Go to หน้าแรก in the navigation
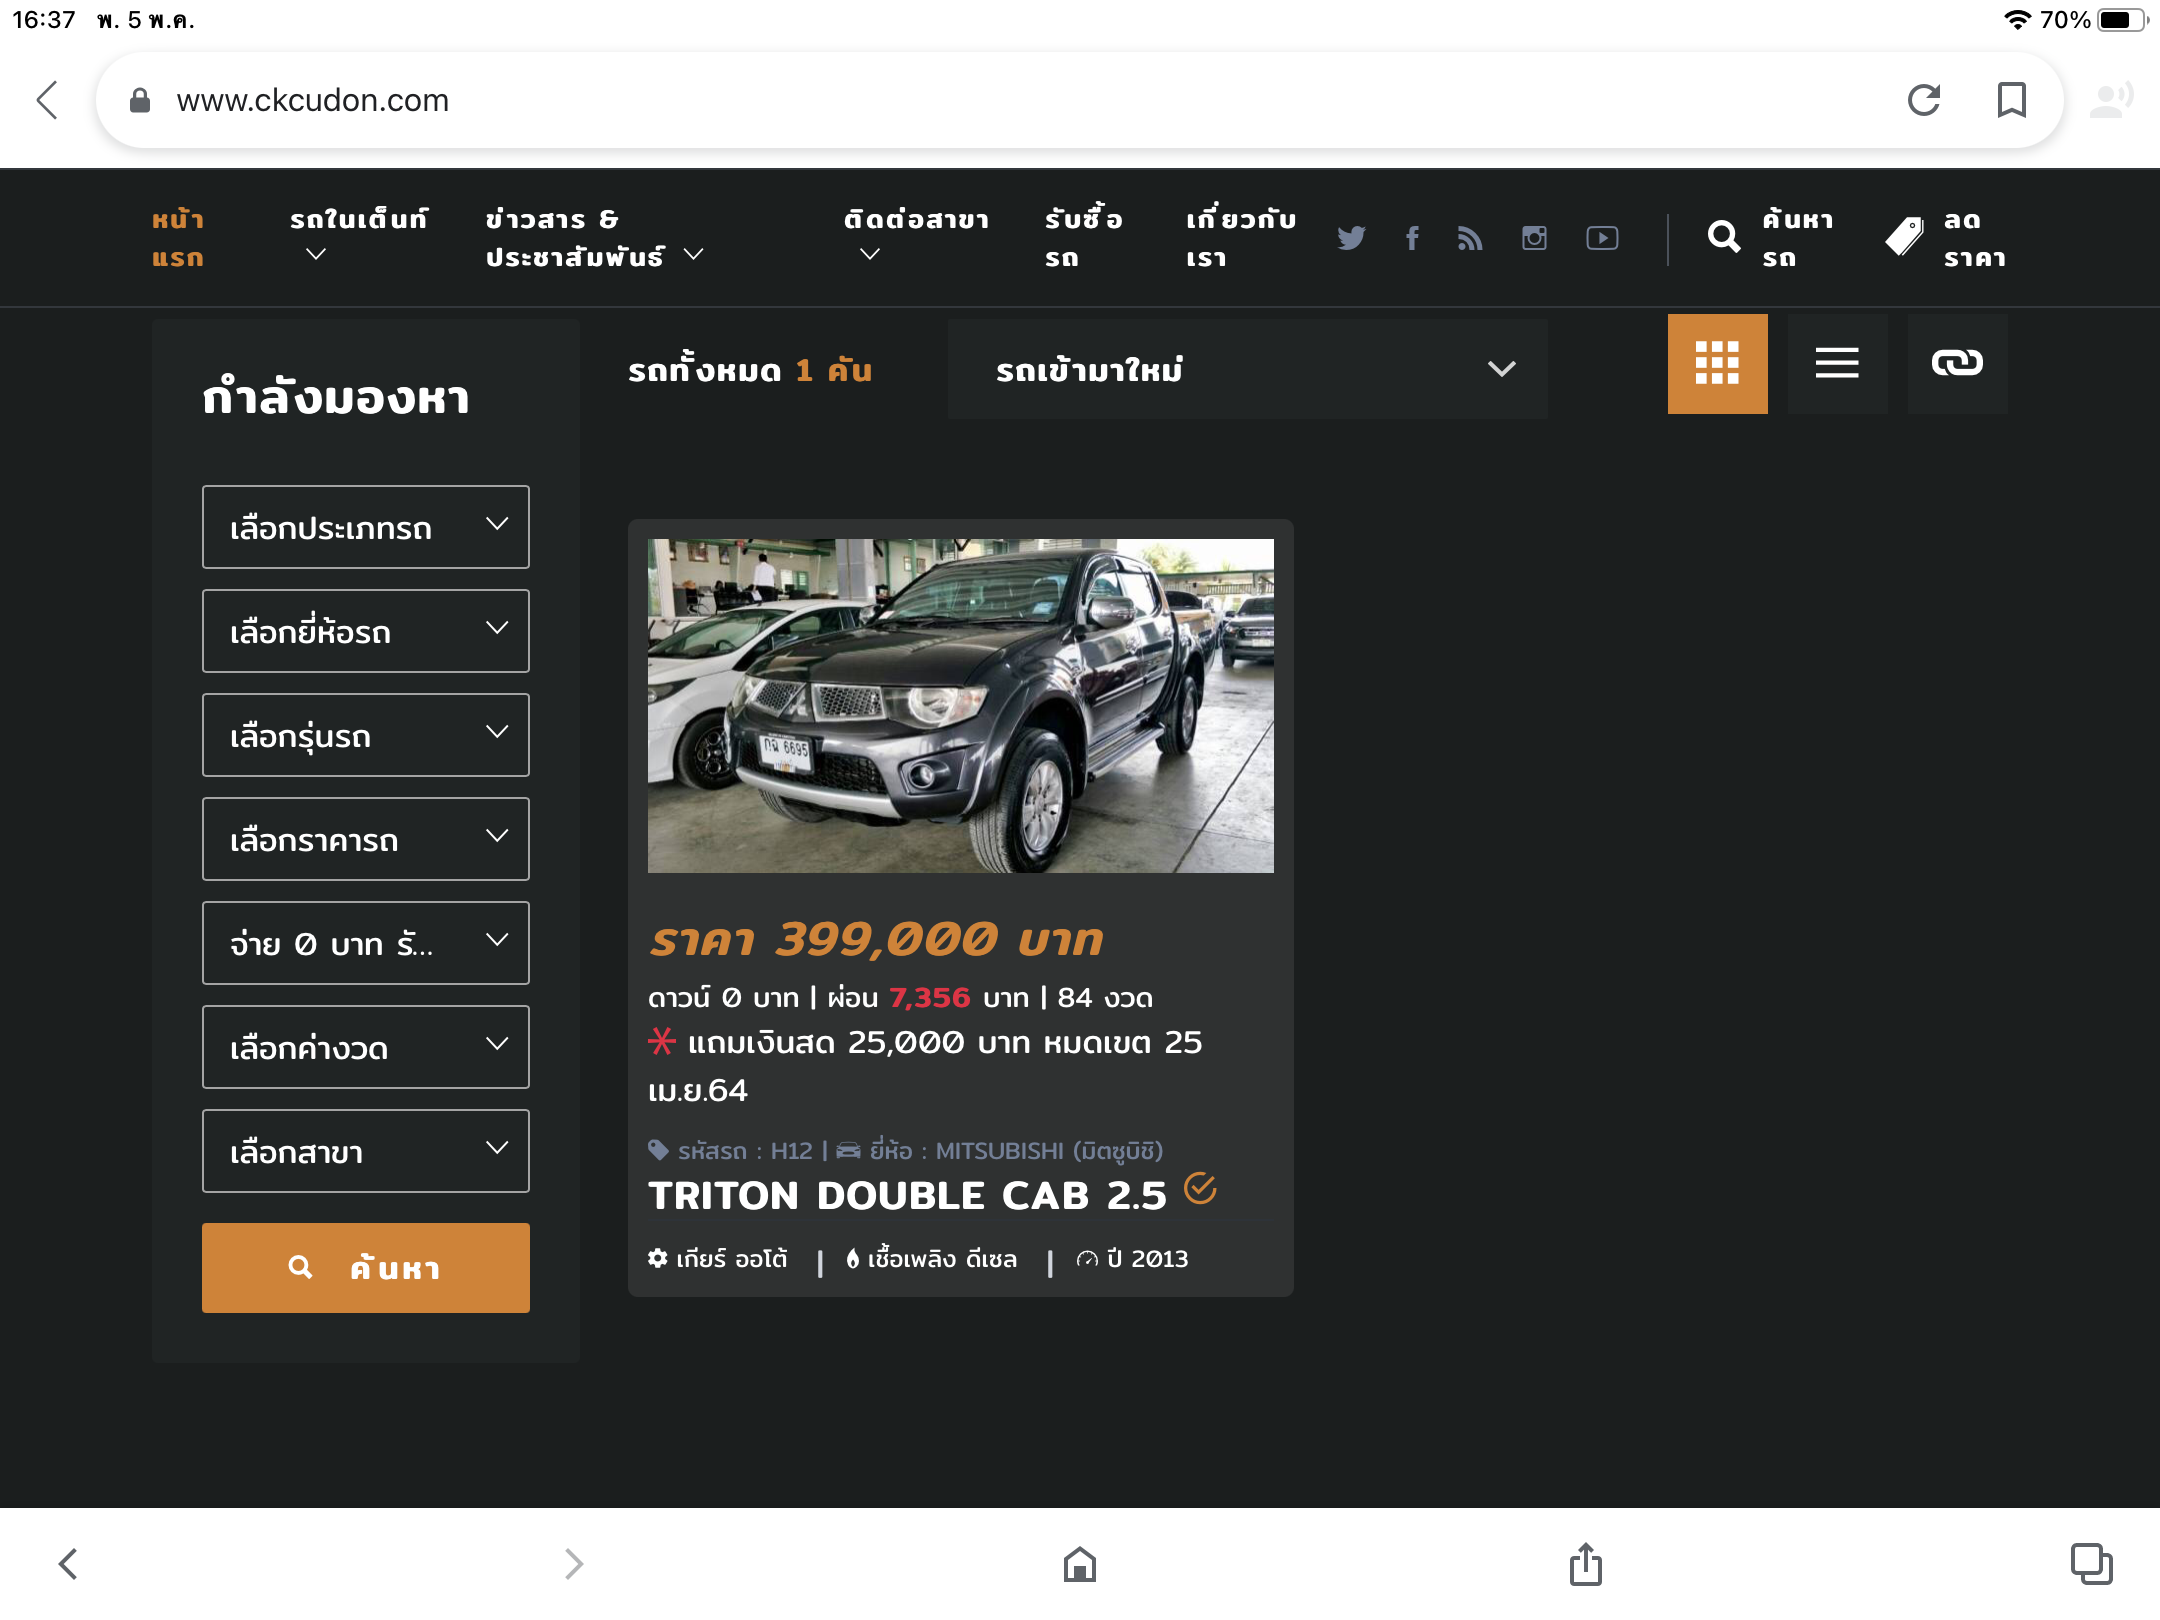 (x=178, y=238)
